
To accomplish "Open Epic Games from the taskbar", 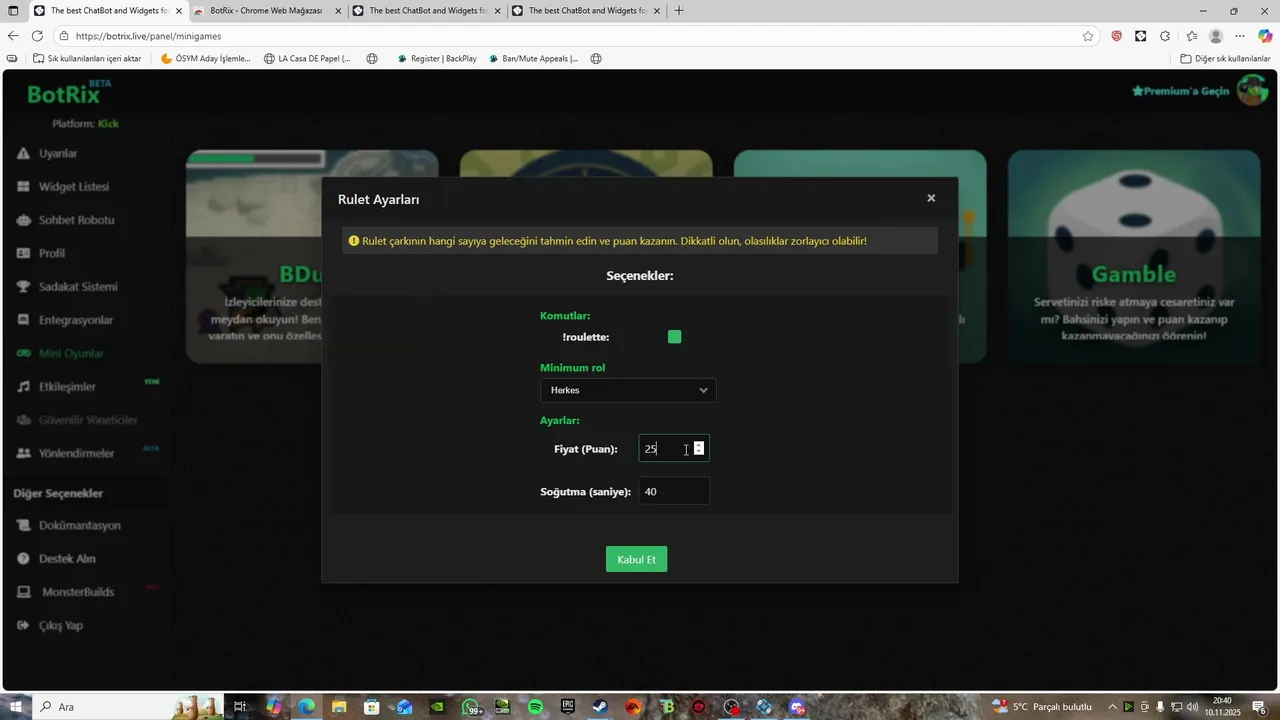I will point(568,707).
